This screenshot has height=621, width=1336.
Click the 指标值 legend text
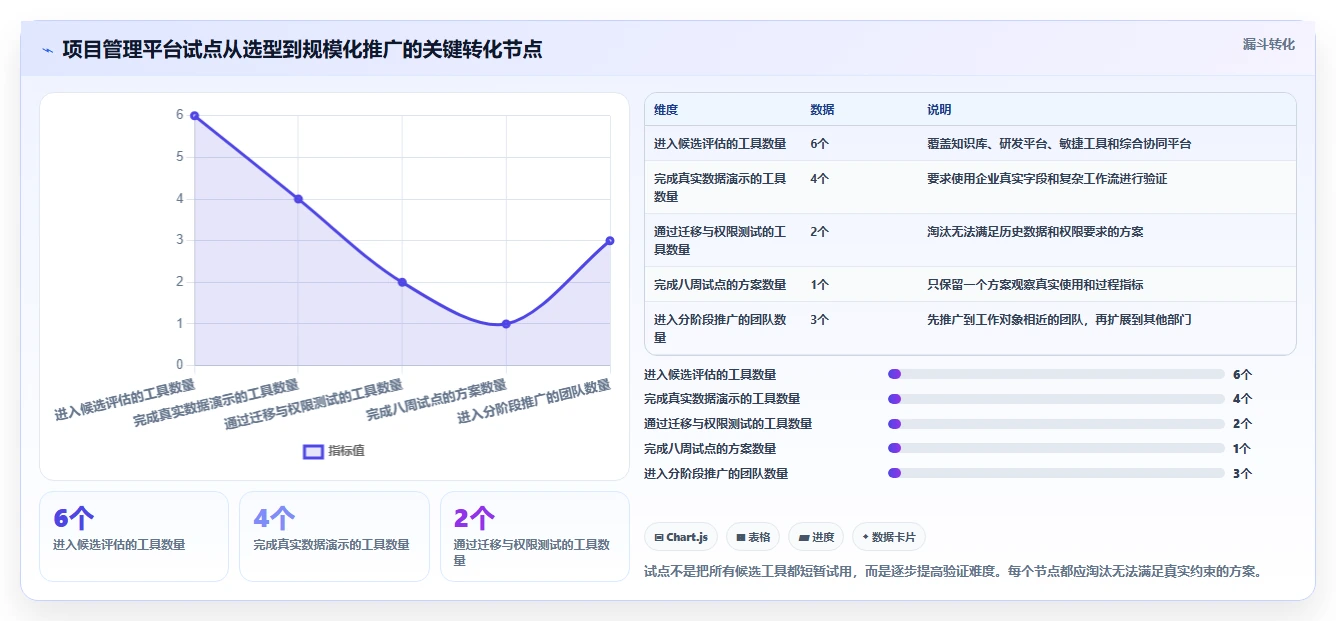coord(347,451)
